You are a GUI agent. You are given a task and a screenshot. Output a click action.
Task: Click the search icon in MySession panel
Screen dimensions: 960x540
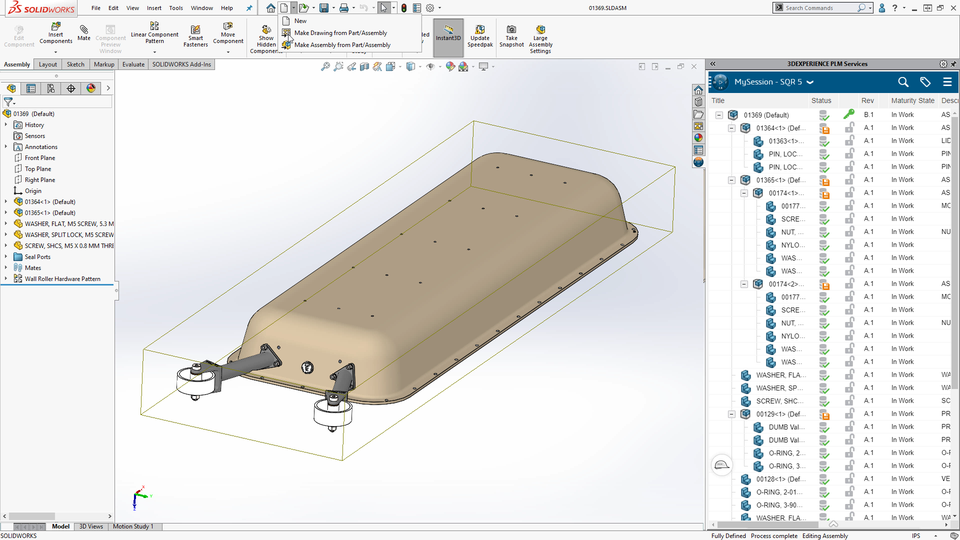point(903,81)
